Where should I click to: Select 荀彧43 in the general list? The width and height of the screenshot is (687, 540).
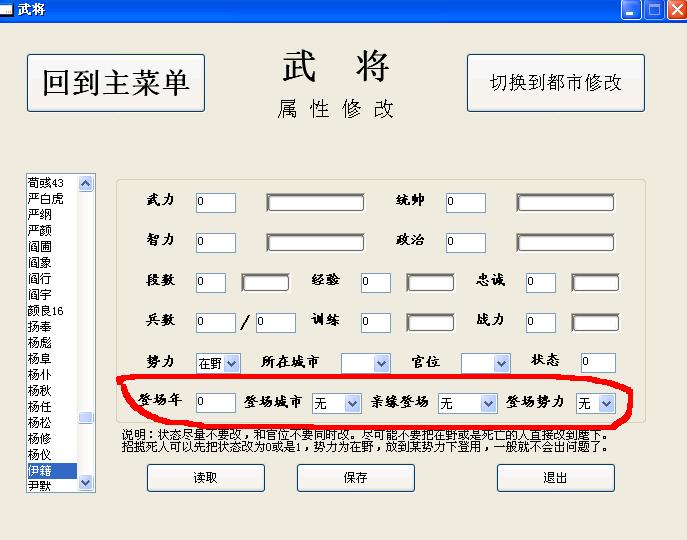coord(52,183)
